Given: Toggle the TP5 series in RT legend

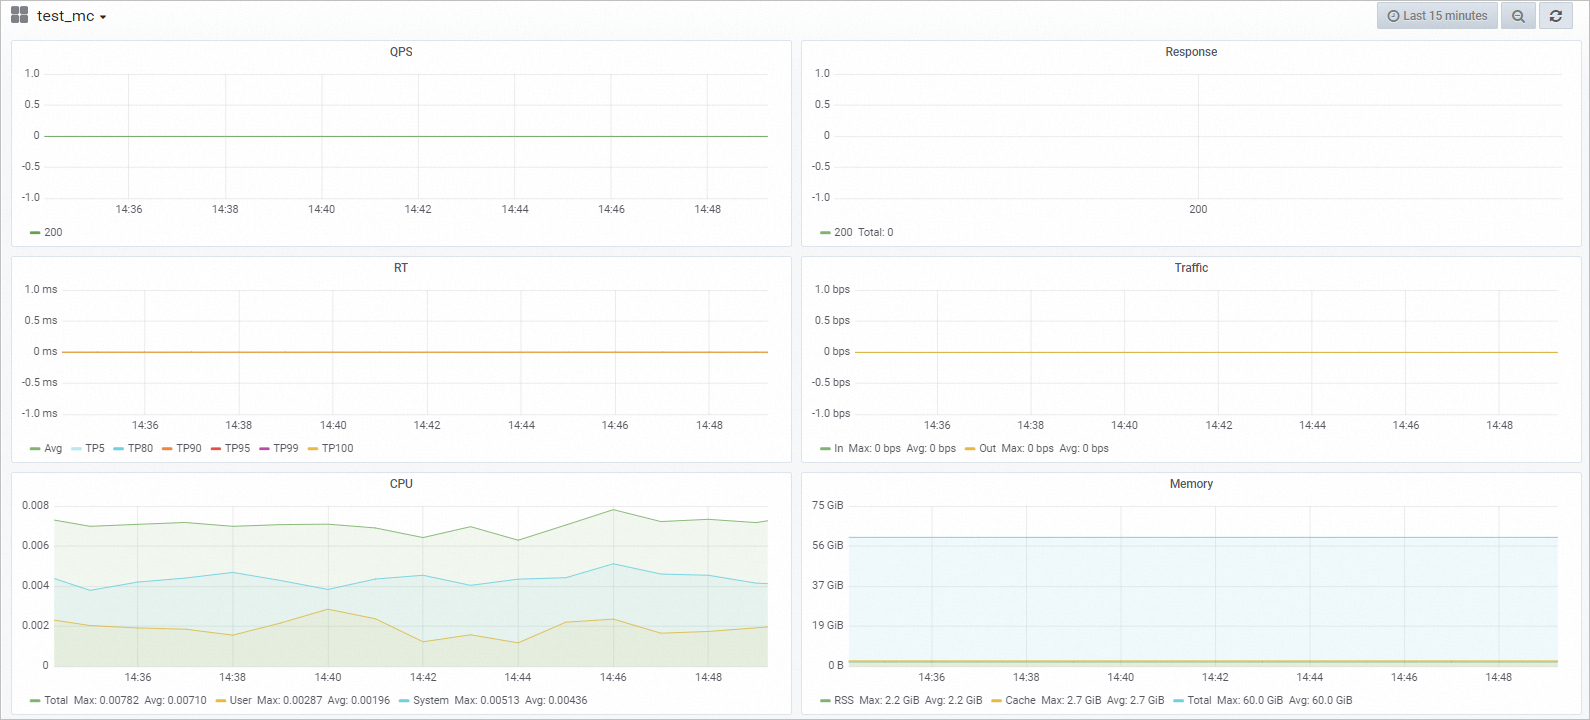Looking at the screenshot, I should pos(95,448).
